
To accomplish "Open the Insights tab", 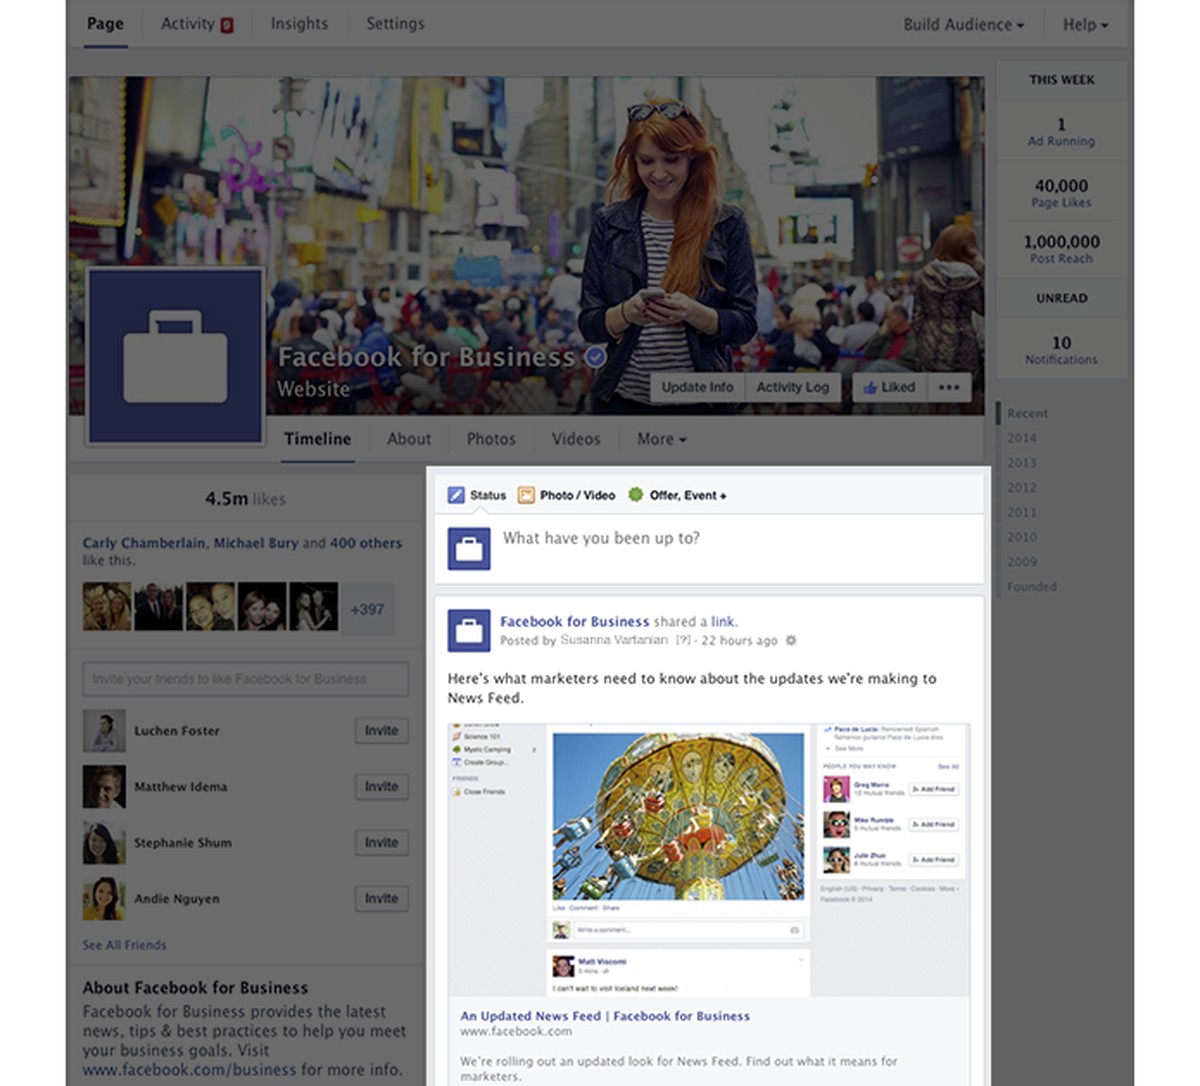I will pos(299,23).
